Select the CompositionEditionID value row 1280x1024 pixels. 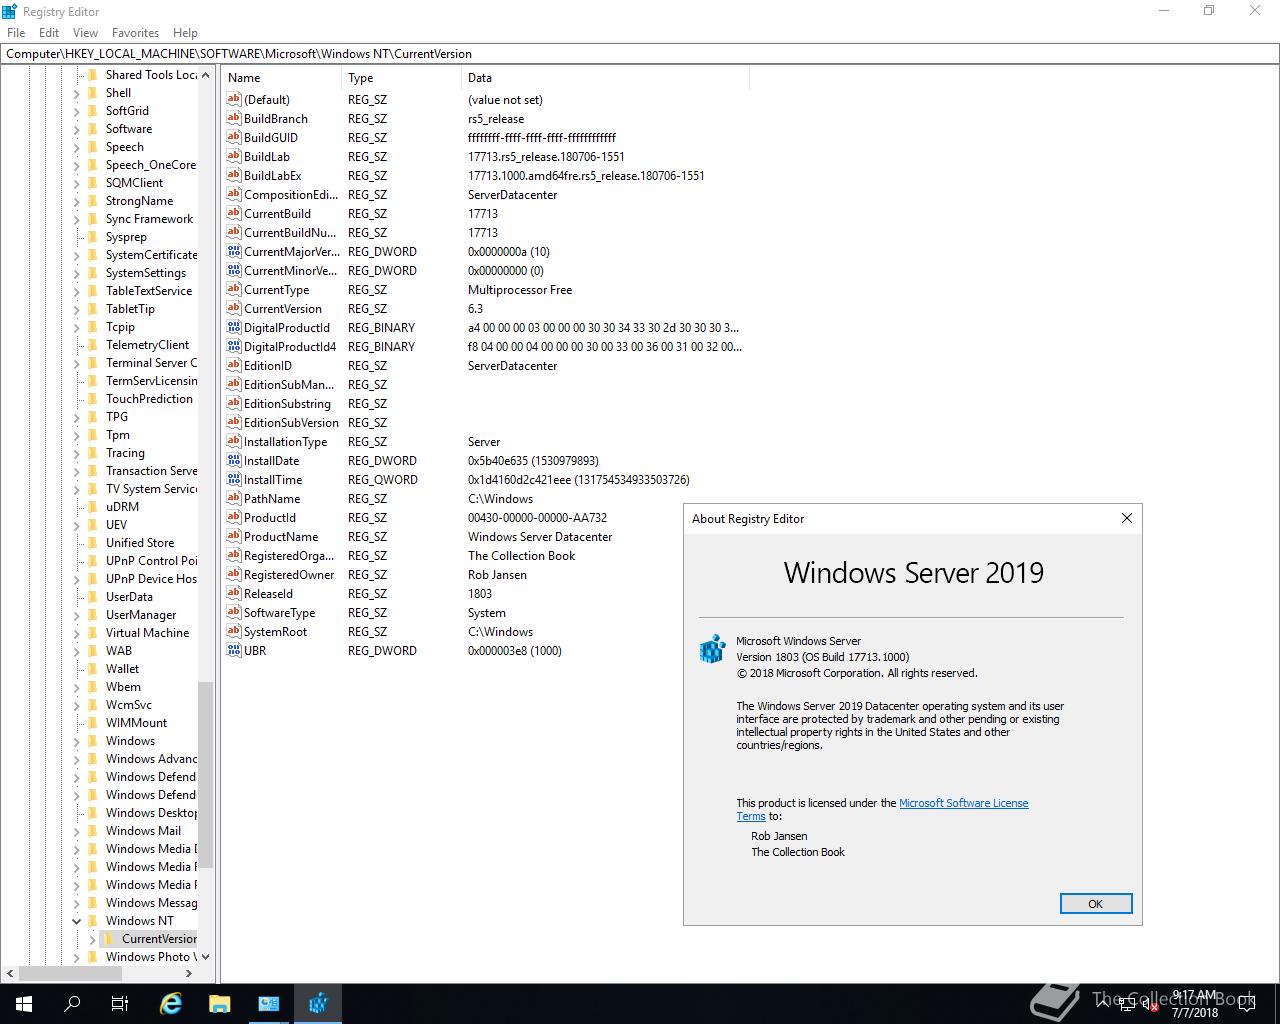(484, 194)
